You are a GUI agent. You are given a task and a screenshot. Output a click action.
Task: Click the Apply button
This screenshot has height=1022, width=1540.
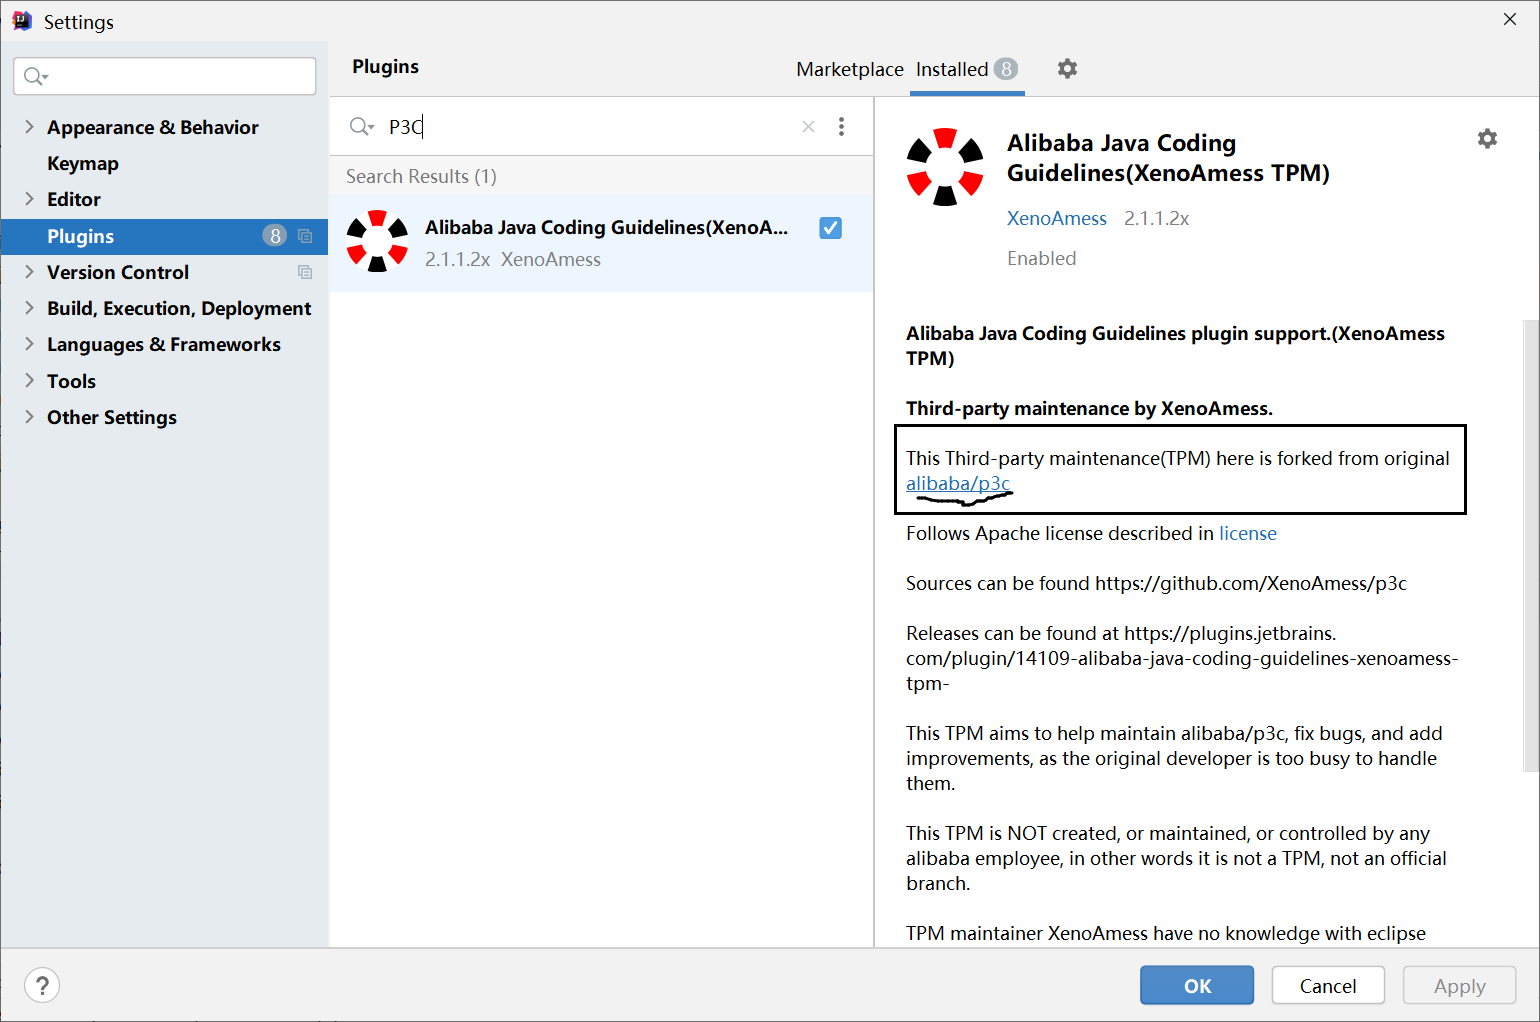coord(1459,985)
